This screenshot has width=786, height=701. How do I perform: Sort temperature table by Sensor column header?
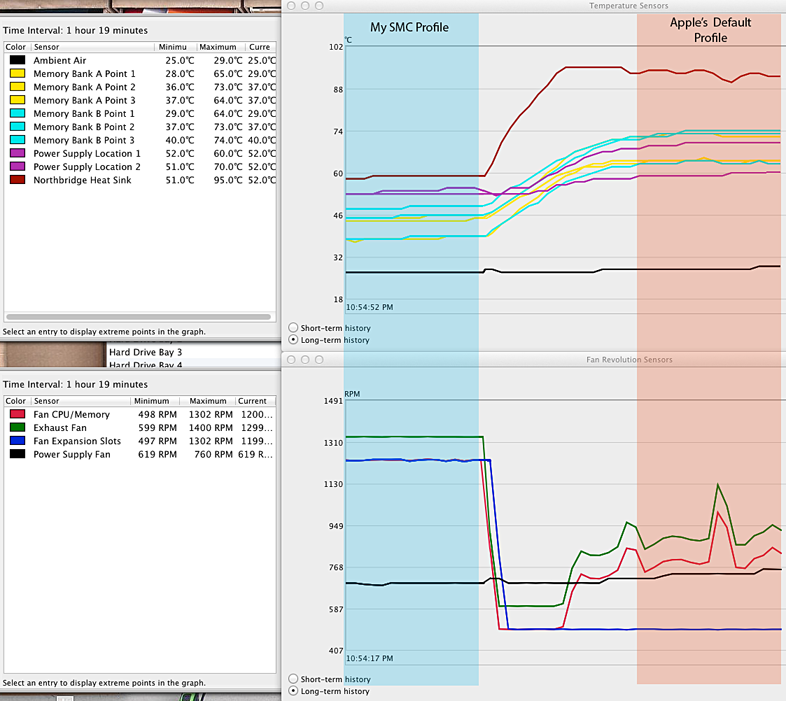coord(93,47)
